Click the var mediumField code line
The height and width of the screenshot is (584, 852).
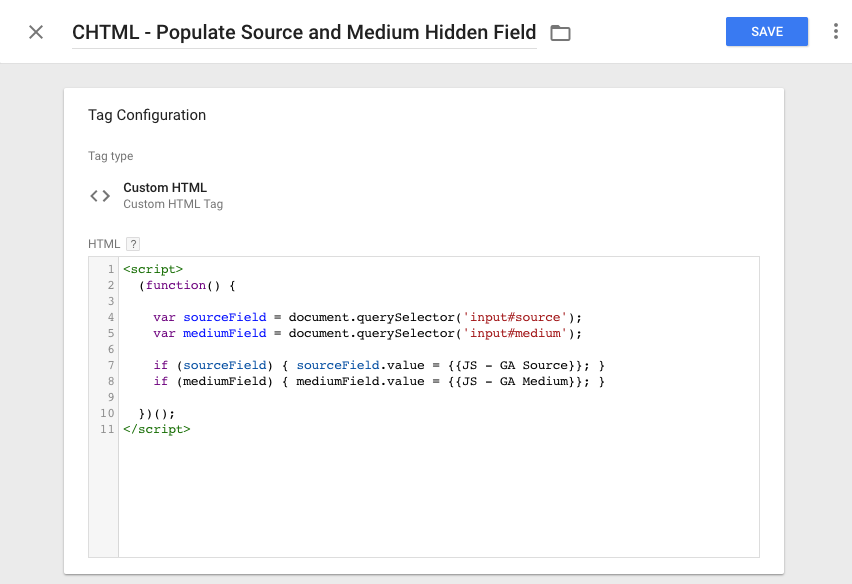point(367,333)
